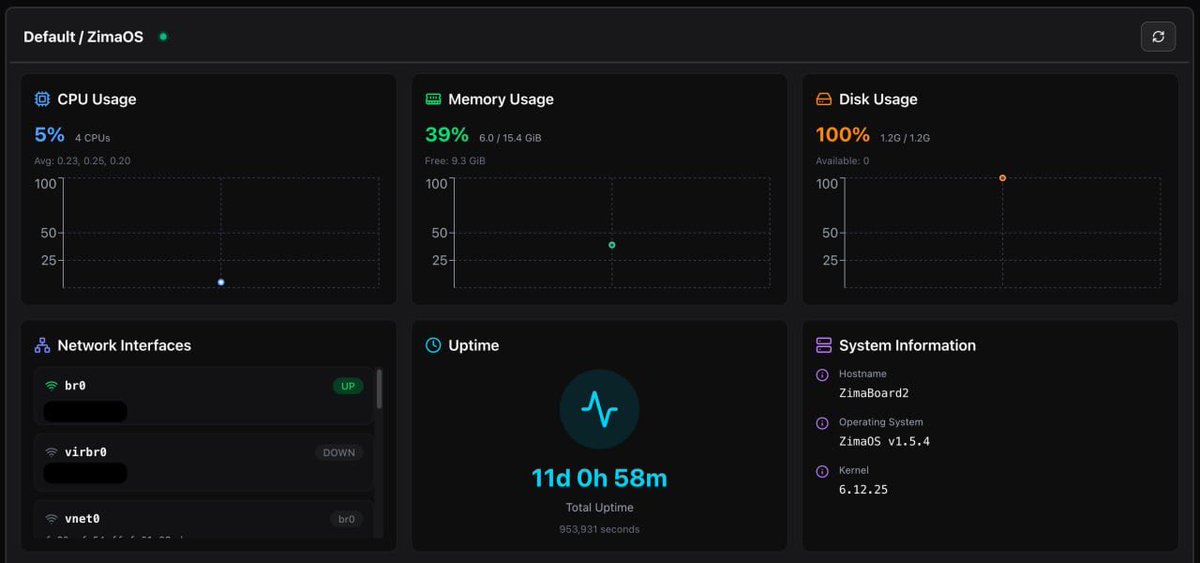This screenshot has height=563, width=1200.
Task: Click the info icon next to Hostname
Action: [822, 375]
